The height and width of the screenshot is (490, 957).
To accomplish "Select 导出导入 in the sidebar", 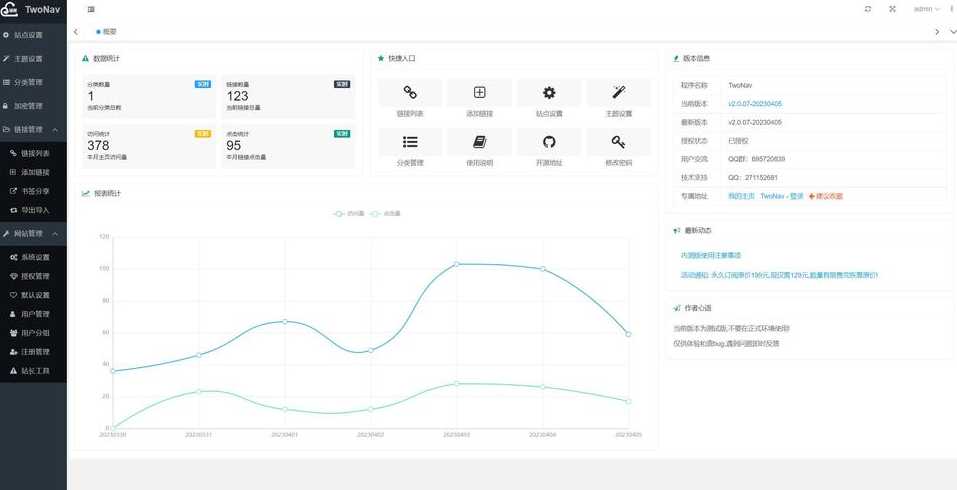I will pyautogui.click(x=33, y=210).
